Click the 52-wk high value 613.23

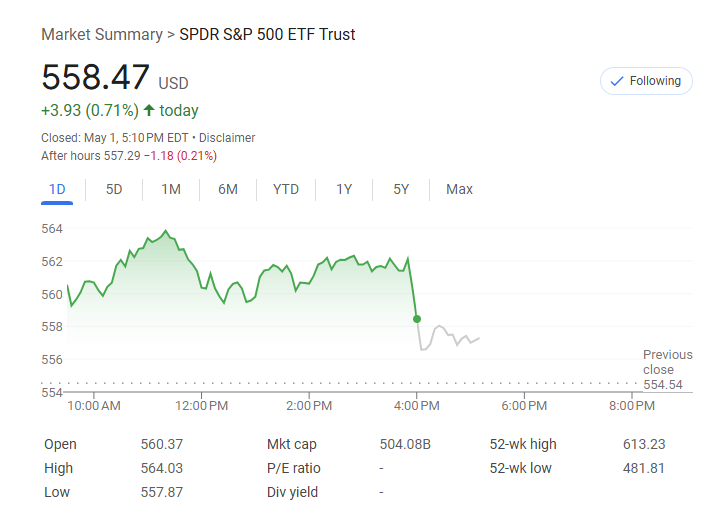coord(643,444)
